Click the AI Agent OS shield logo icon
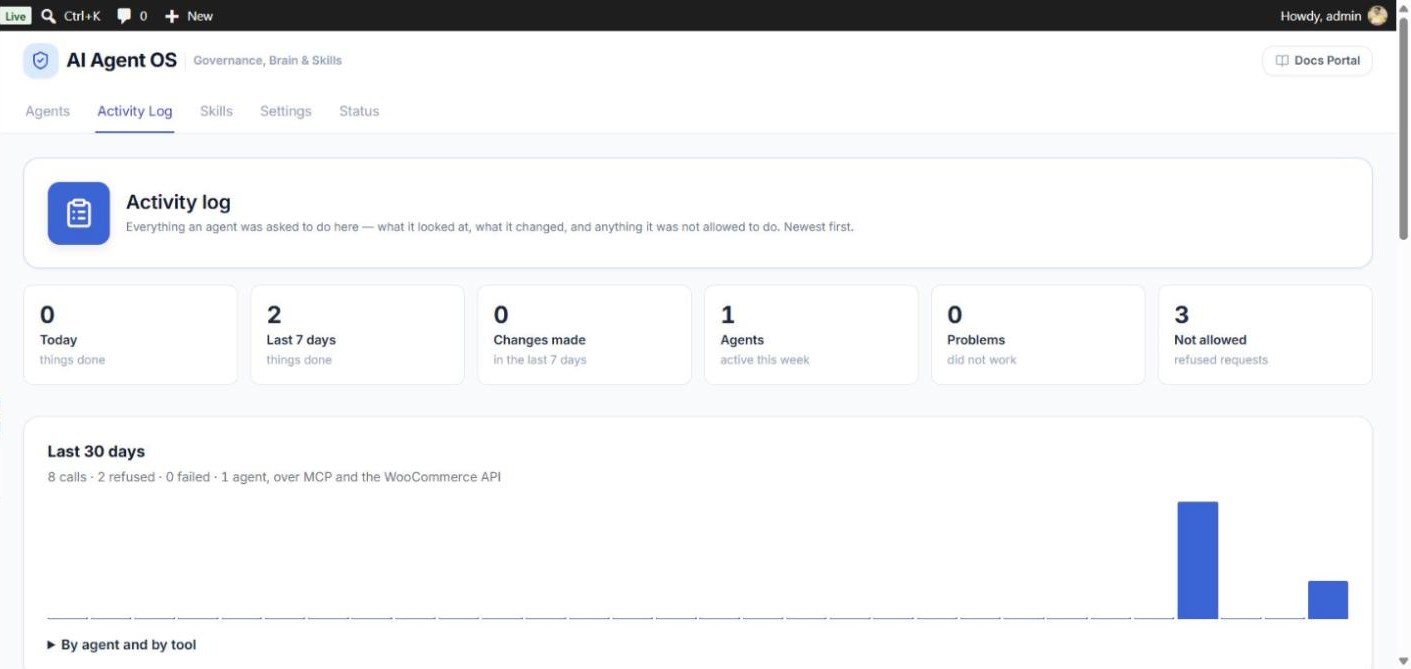Screen dimensions: 1411x669 tap(41, 61)
